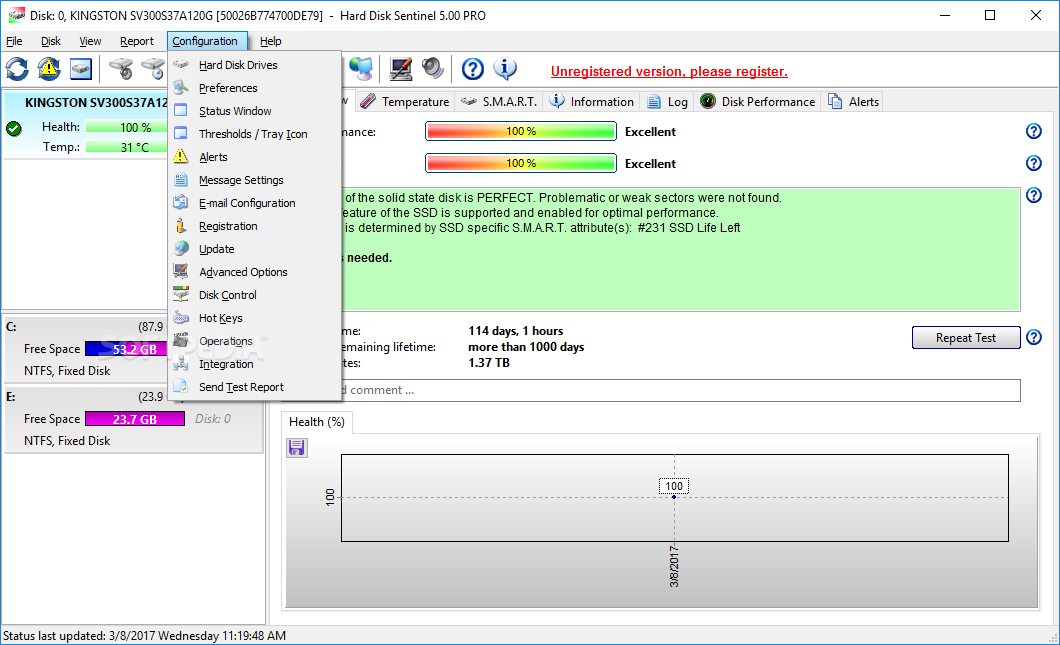This screenshot has width=1060, height=645.
Task: Switch to the Information tab
Action: (592, 101)
